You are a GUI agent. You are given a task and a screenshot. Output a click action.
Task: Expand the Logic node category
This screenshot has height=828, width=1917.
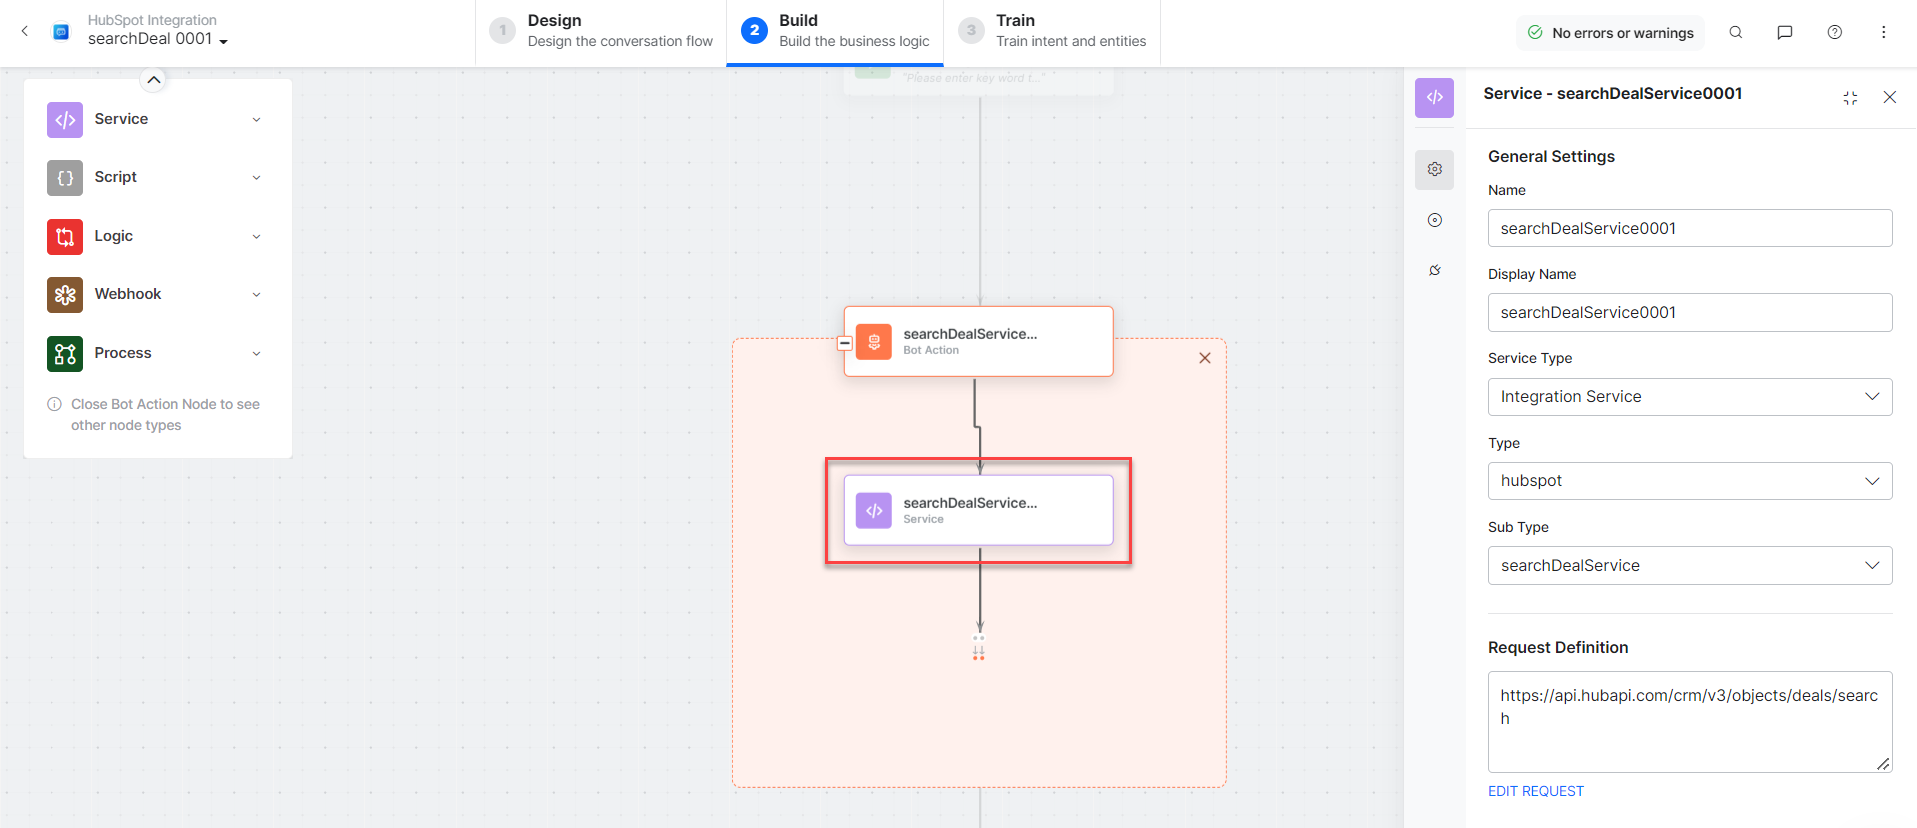(256, 237)
